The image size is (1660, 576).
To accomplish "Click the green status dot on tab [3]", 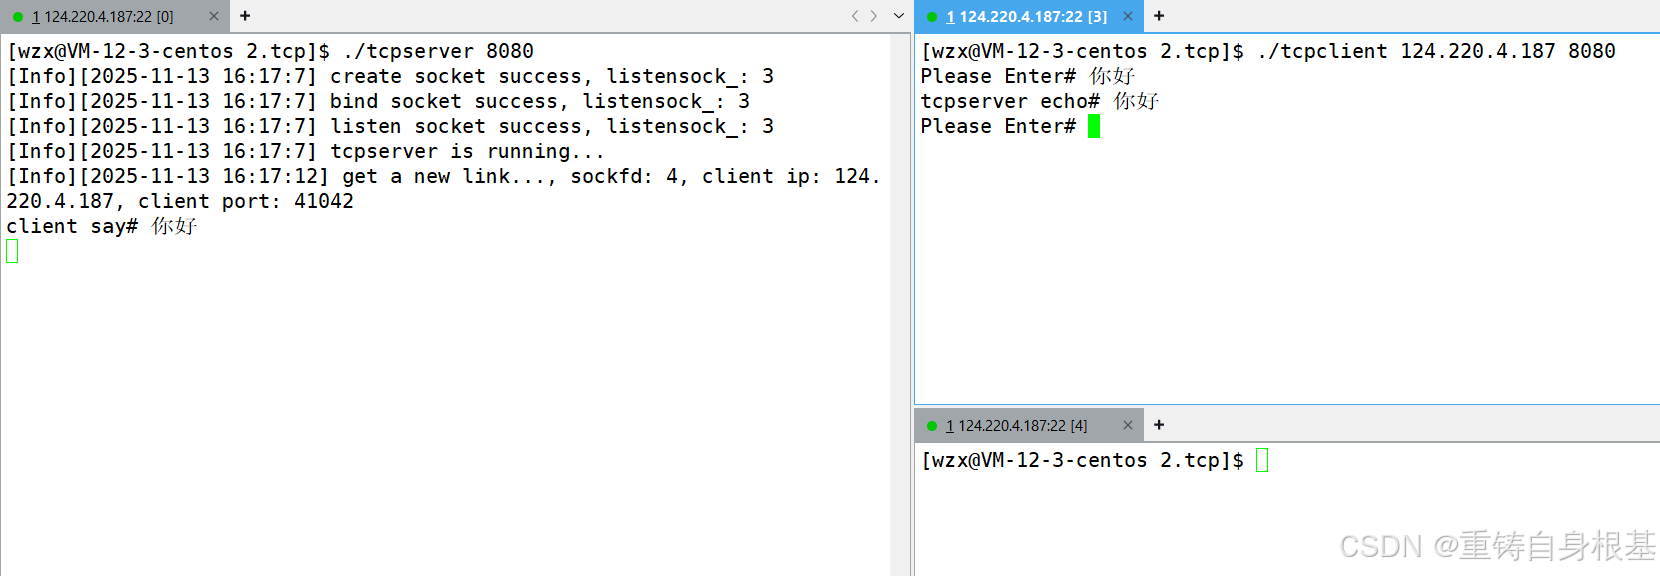I will pos(932,17).
